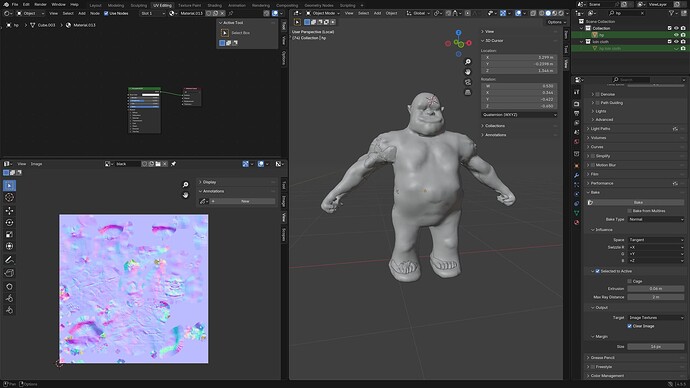Click zoom magnifier in 3D viewport
The image size is (690, 388).
coord(468,62)
